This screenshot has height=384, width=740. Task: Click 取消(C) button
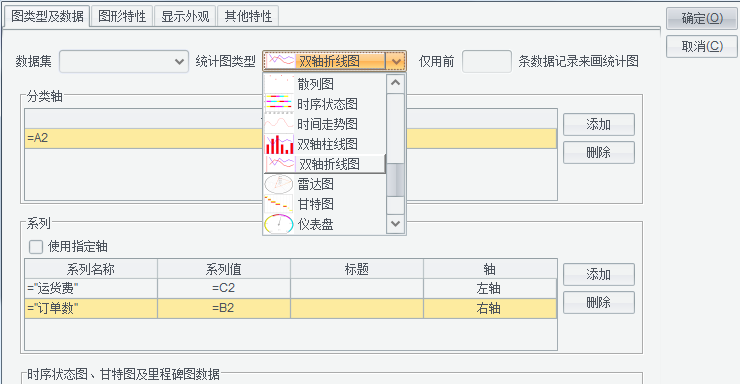pos(702,46)
